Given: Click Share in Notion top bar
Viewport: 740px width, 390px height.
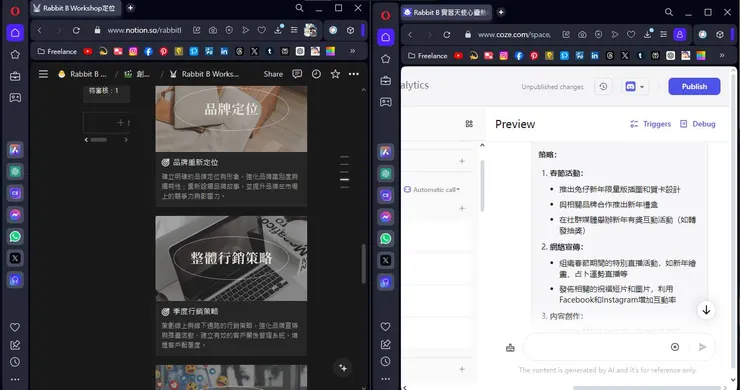Looking at the screenshot, I should click(273, 74).
